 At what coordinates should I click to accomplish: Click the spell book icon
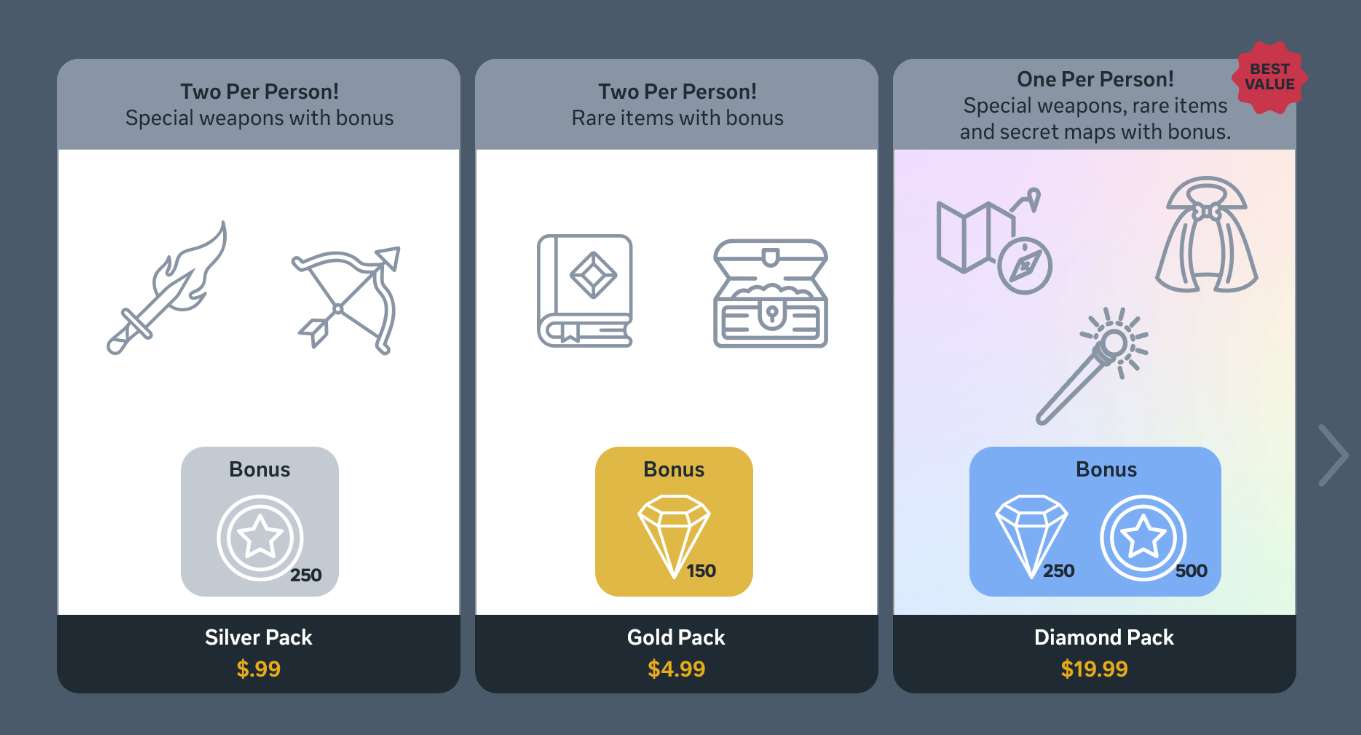pyautogui.click(x=585, y=291)
